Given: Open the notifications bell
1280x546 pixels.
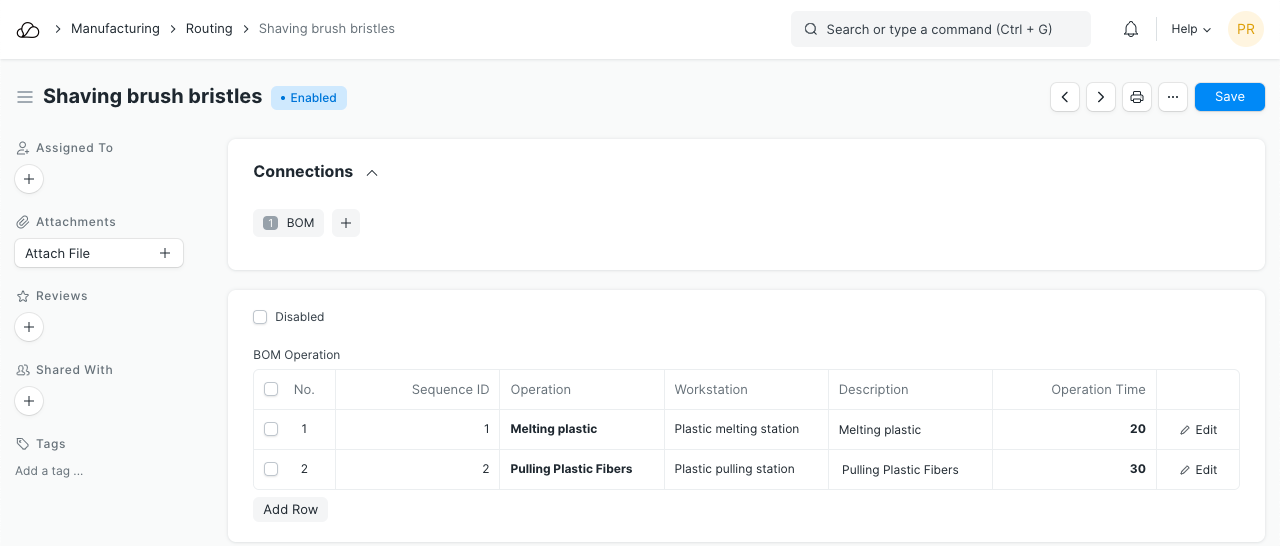Looking at the screenshot, I should click(1131, 29).
